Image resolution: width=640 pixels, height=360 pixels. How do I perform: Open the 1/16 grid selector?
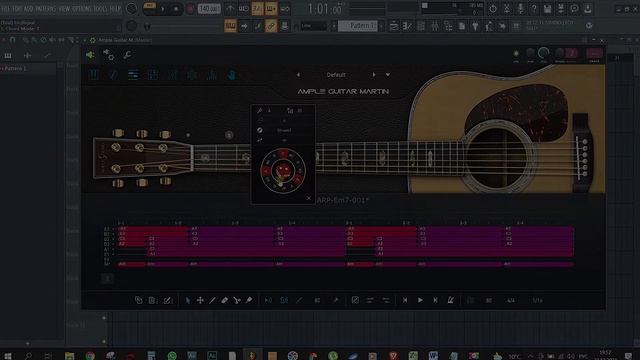[538, 300]
